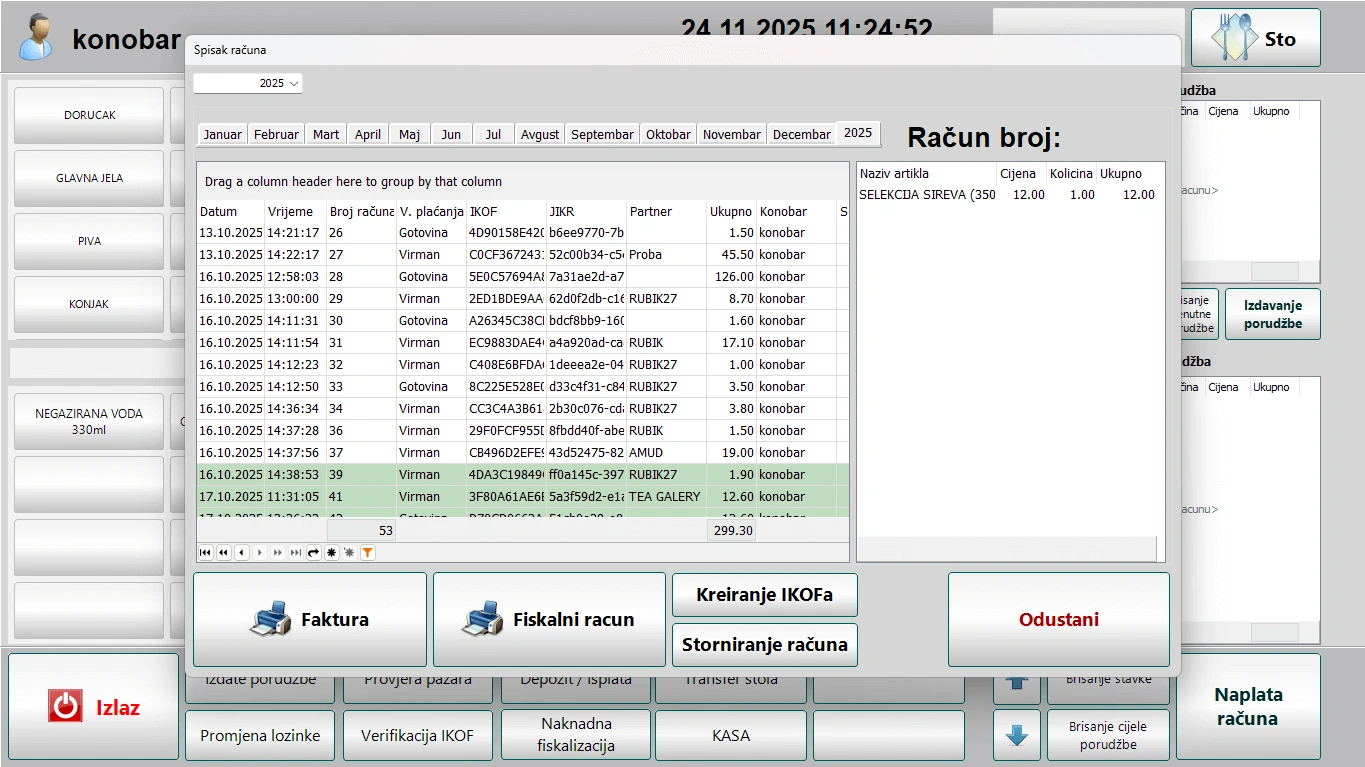
Task: Open the Sto table selection icon
Action: (1233, 38)
